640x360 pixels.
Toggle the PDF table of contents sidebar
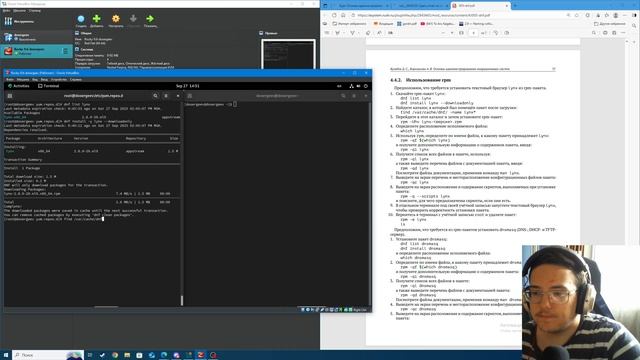tap(327, 33)
